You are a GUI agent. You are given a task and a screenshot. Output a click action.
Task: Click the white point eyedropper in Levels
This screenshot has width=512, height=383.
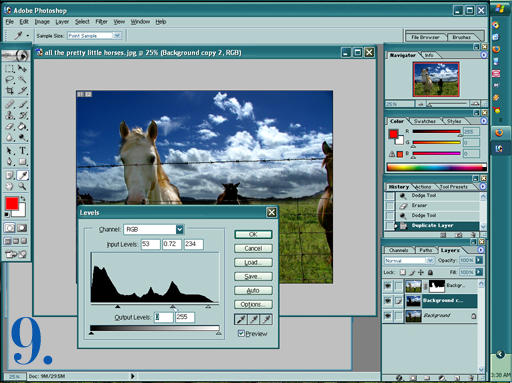tap(266, 319)
